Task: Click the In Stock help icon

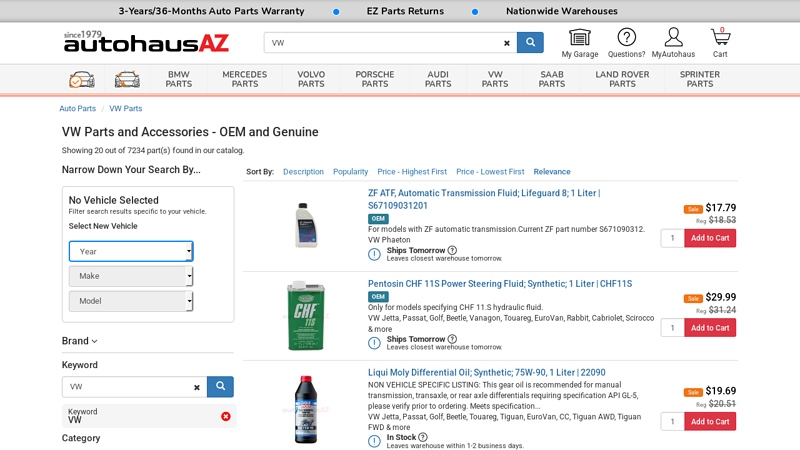Action: click(423, 437)
